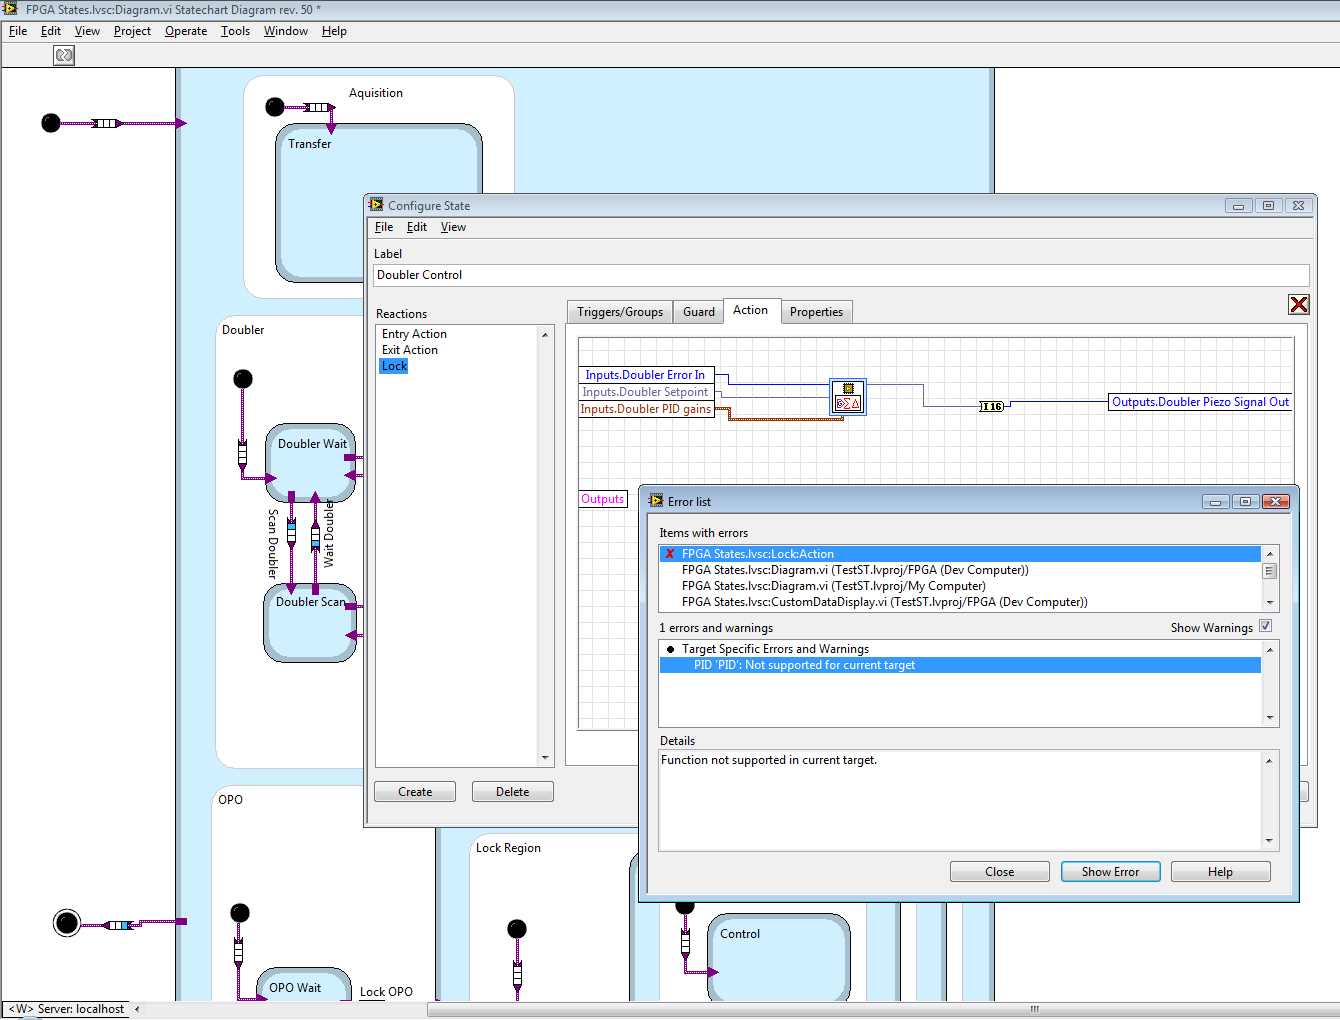Switch to the Triggers/Groups tab
The height and width of the screenshot is (1020, 1340).
pyautogui.click(x=620, y=312)
